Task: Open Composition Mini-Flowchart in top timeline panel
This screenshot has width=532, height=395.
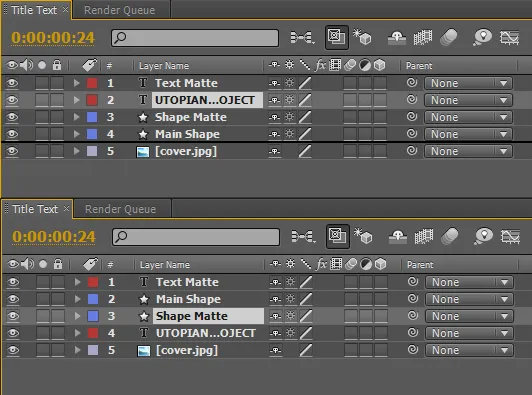Action: tap(303, 37)
